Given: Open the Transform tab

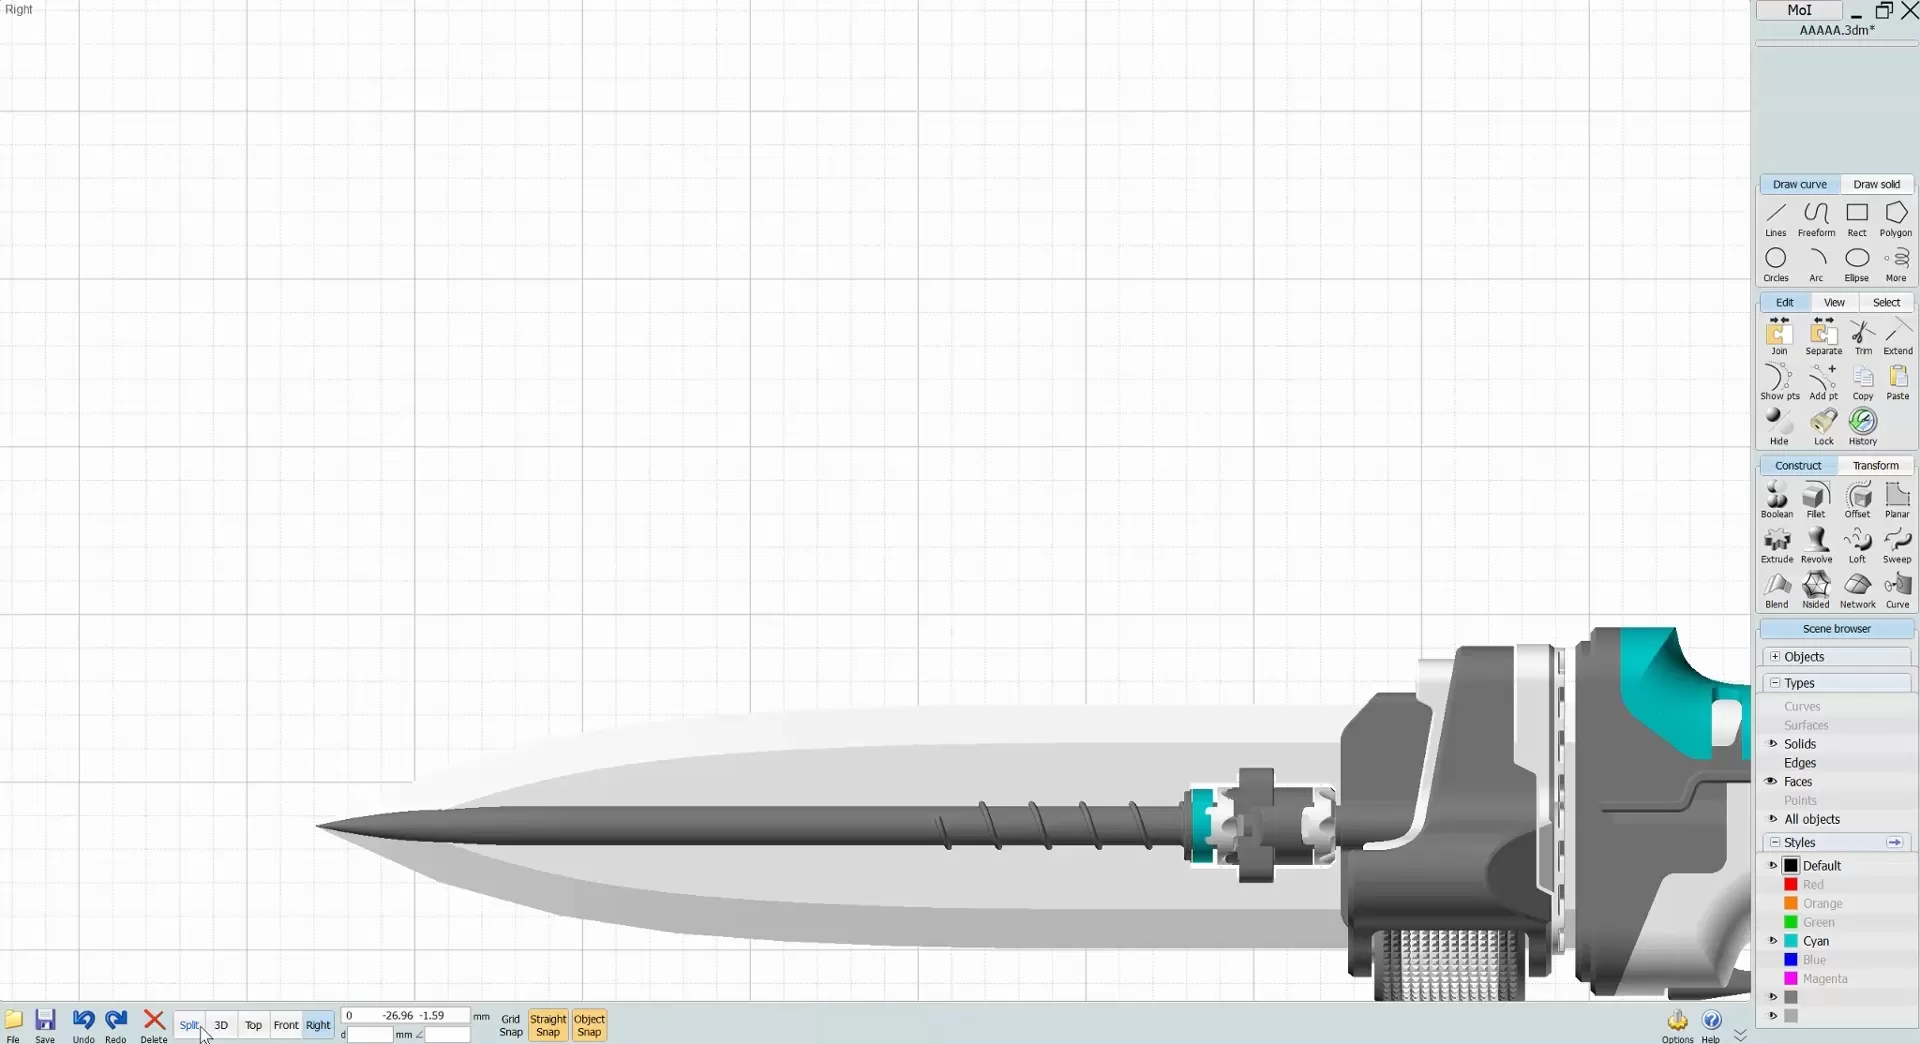Looking at the screenshot, I should click(1875, 465).
